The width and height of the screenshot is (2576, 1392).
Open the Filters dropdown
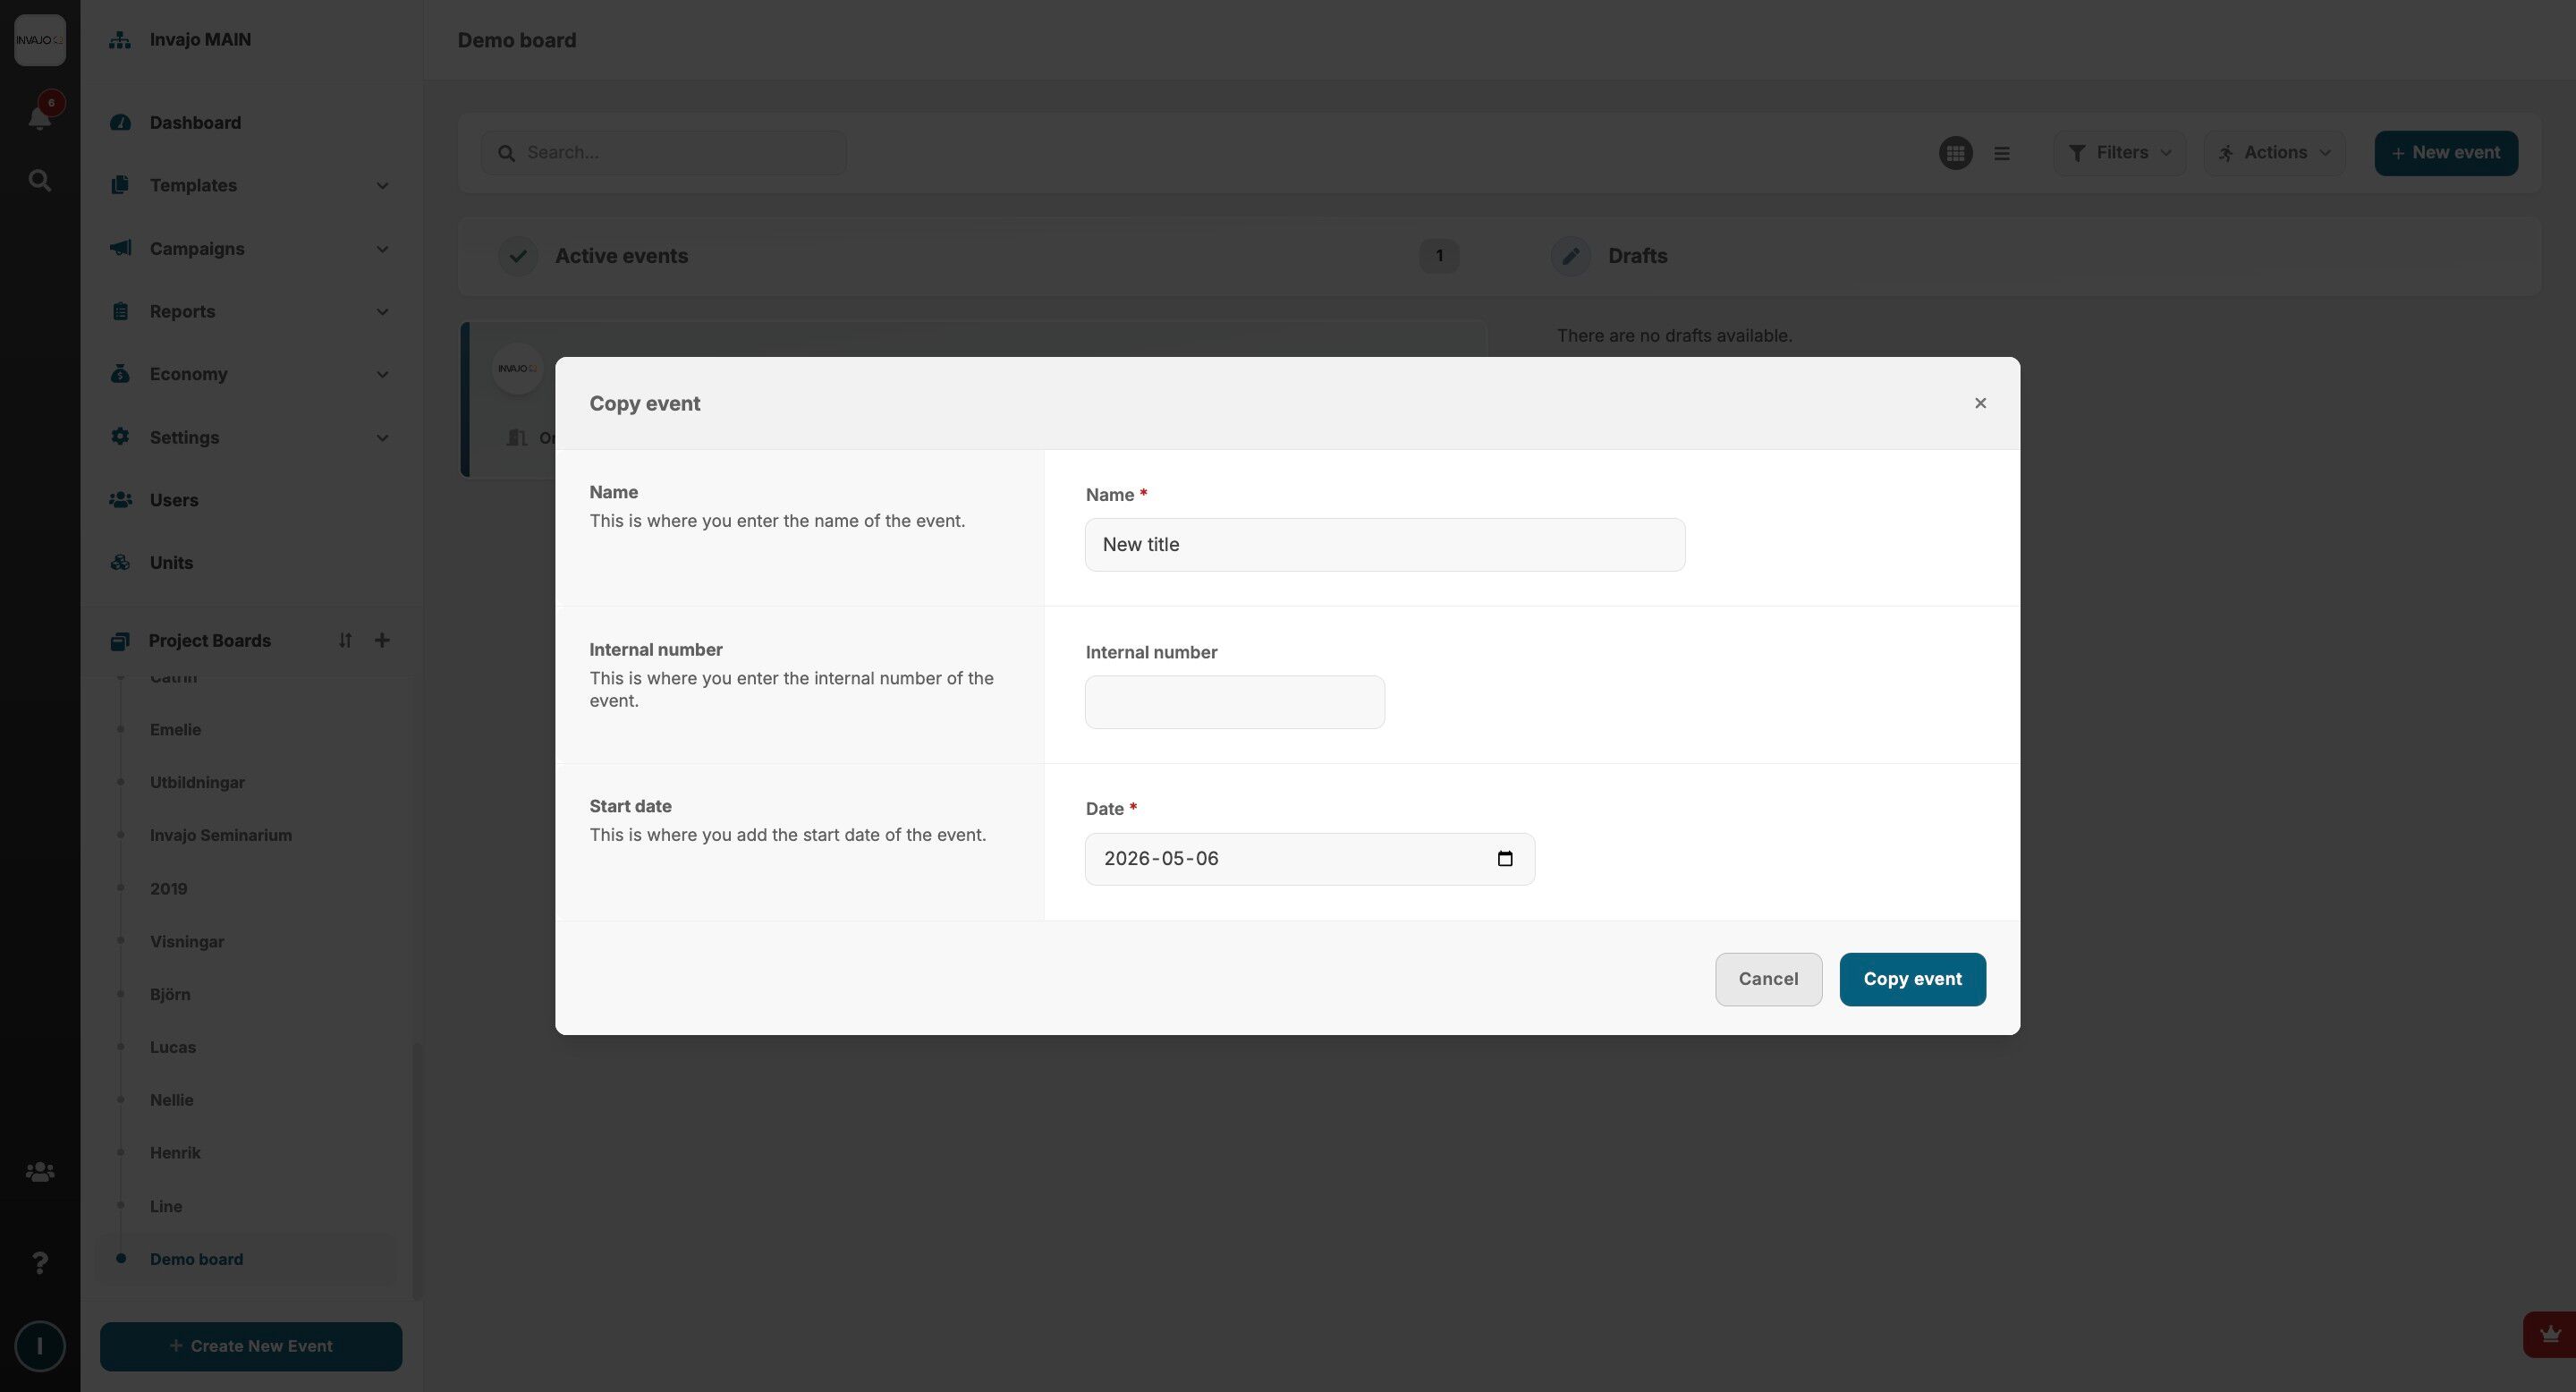click(2119, 153)
